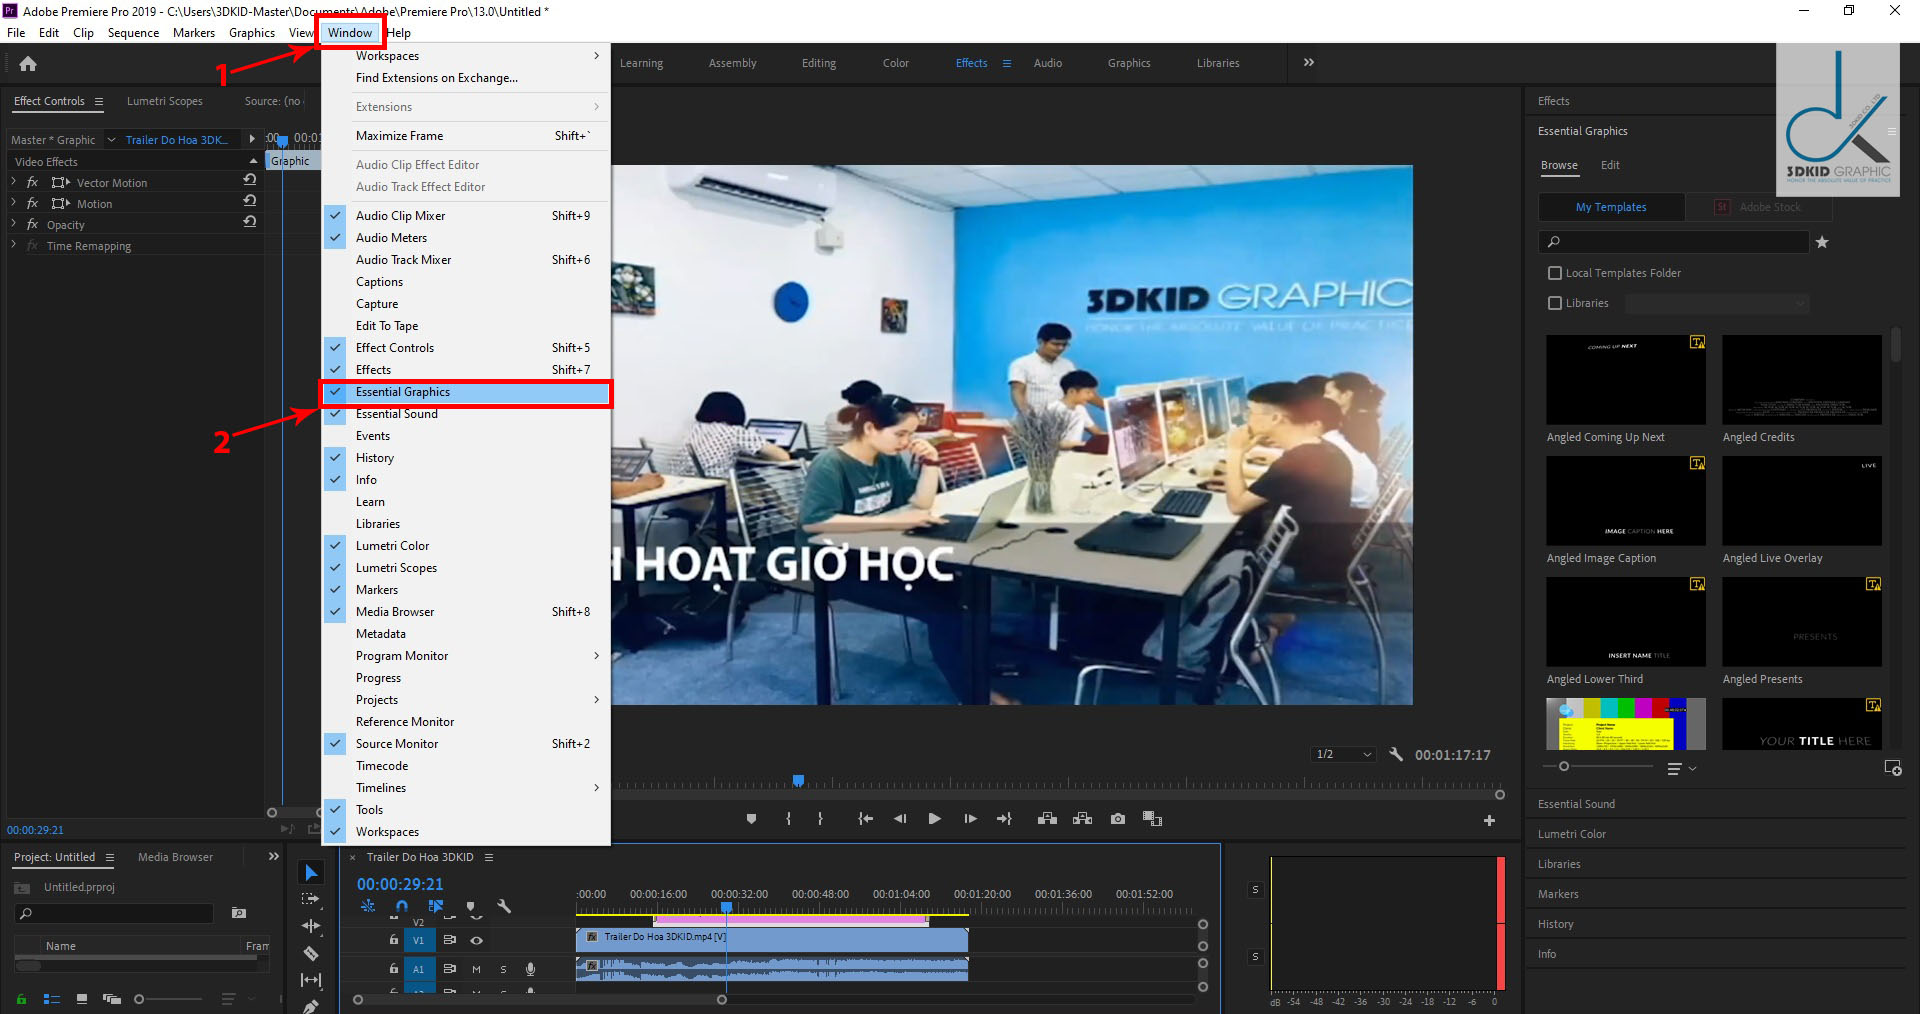This screenshot has width=1920, height=1014.
Task: Click Program Monitor playhead marker
Action: tap(798, 780)
